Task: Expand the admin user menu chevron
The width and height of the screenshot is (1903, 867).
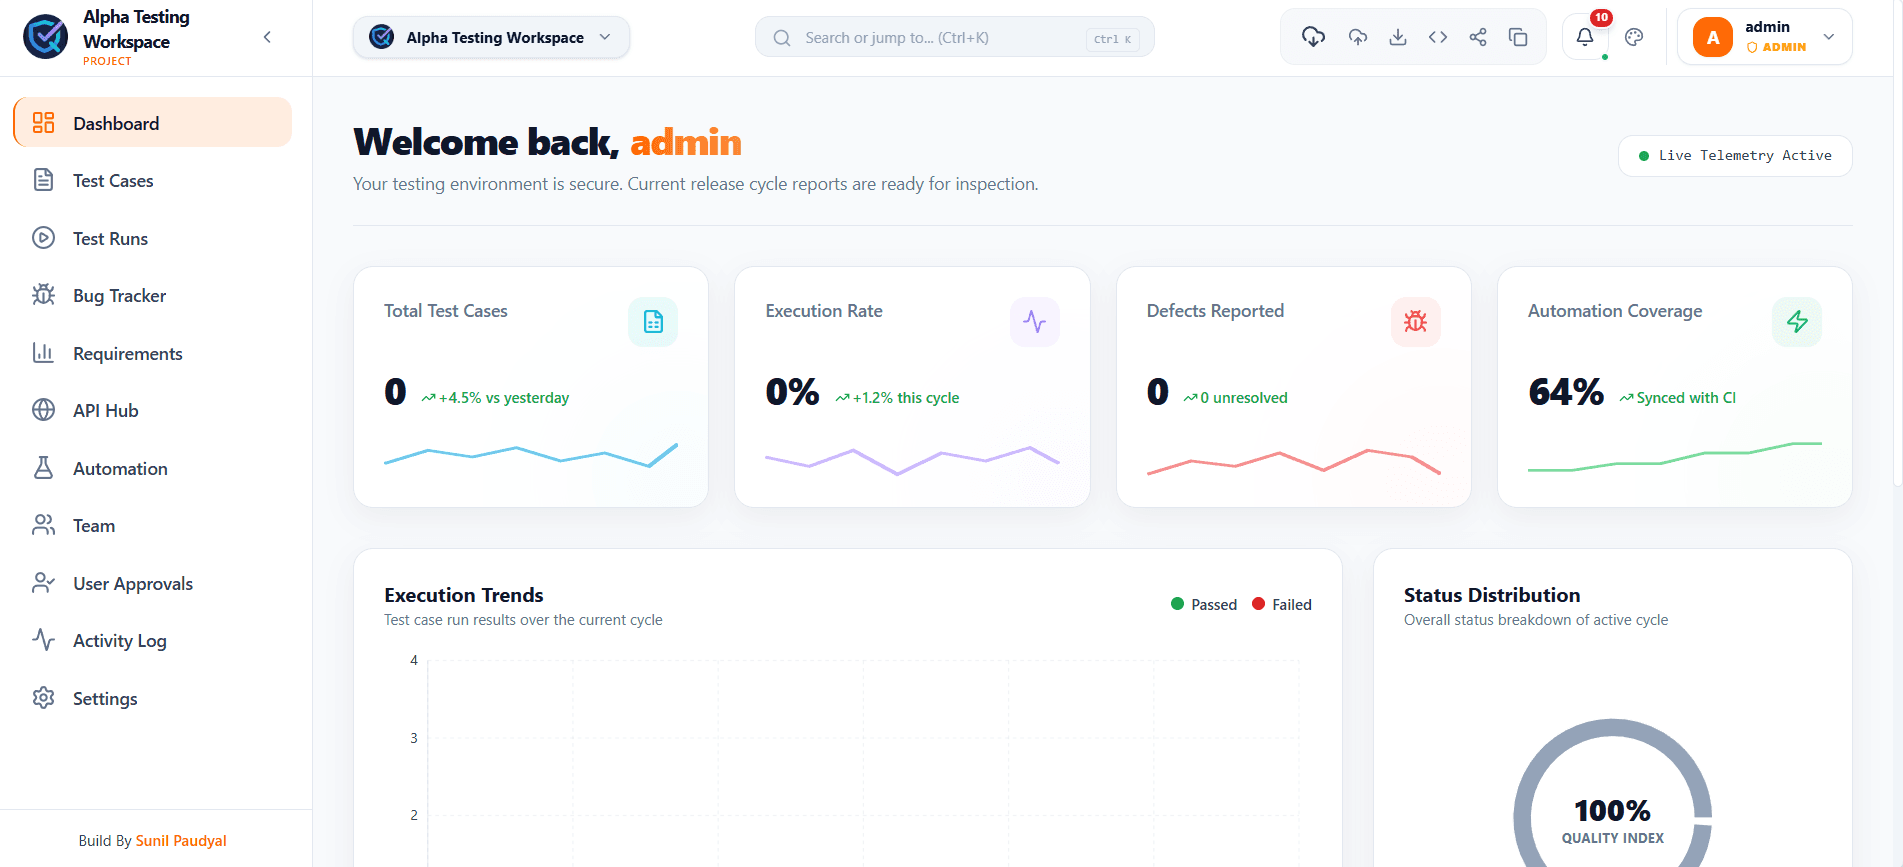Action: click(x=1829, y=37)
